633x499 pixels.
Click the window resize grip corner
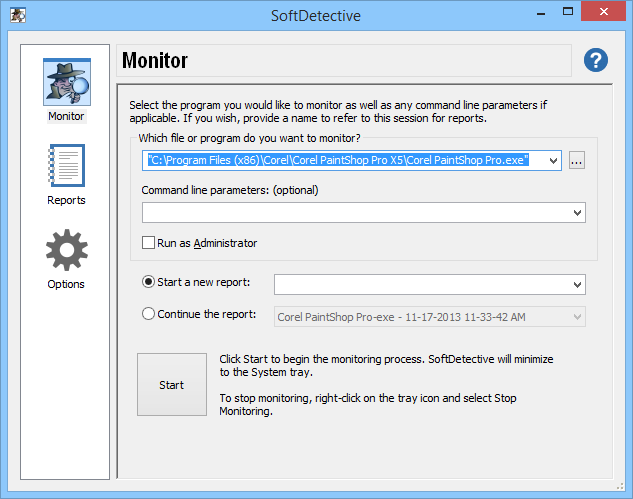click(620, 487)
